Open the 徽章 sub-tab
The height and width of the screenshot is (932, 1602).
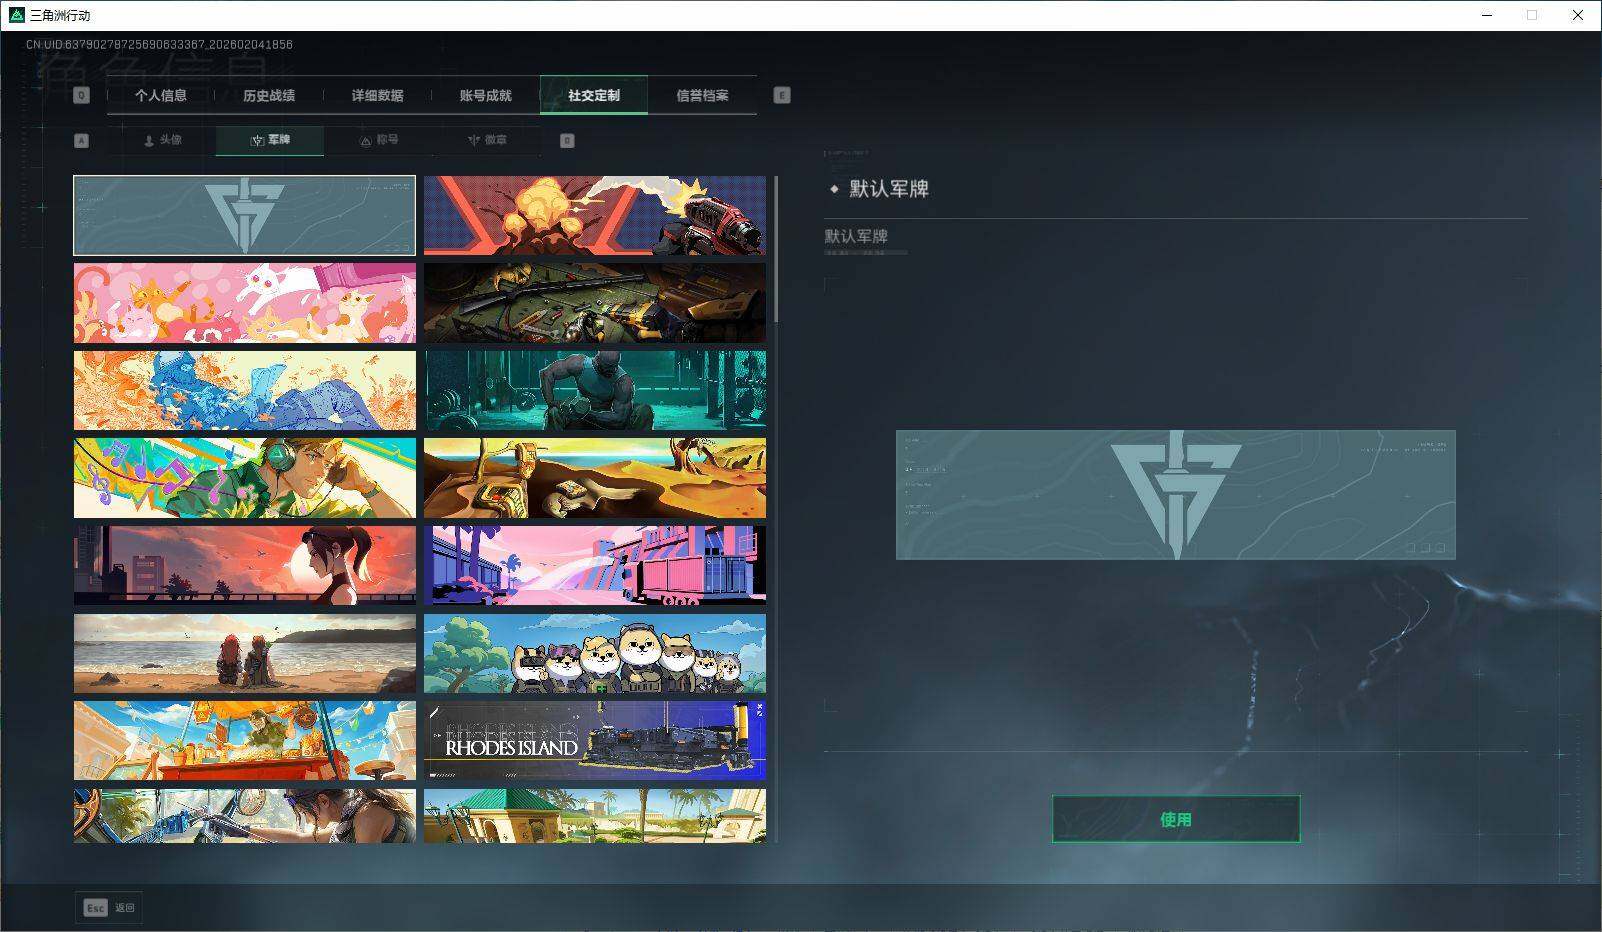click(487, 140)
